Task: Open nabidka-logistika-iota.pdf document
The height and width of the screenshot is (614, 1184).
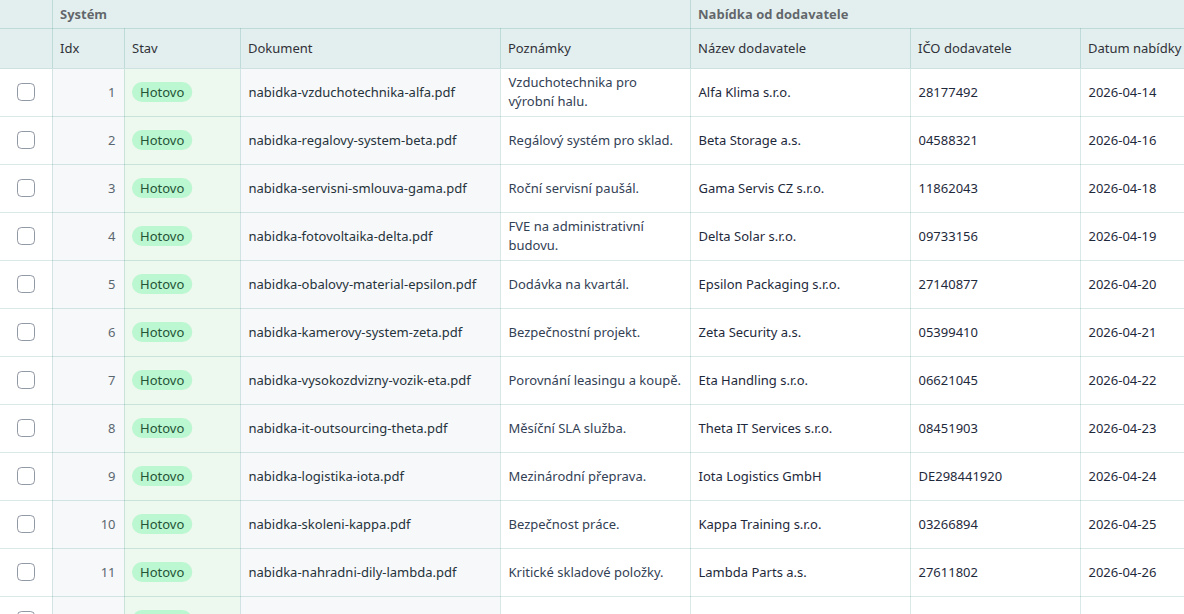Action: [x=326, y=477]
